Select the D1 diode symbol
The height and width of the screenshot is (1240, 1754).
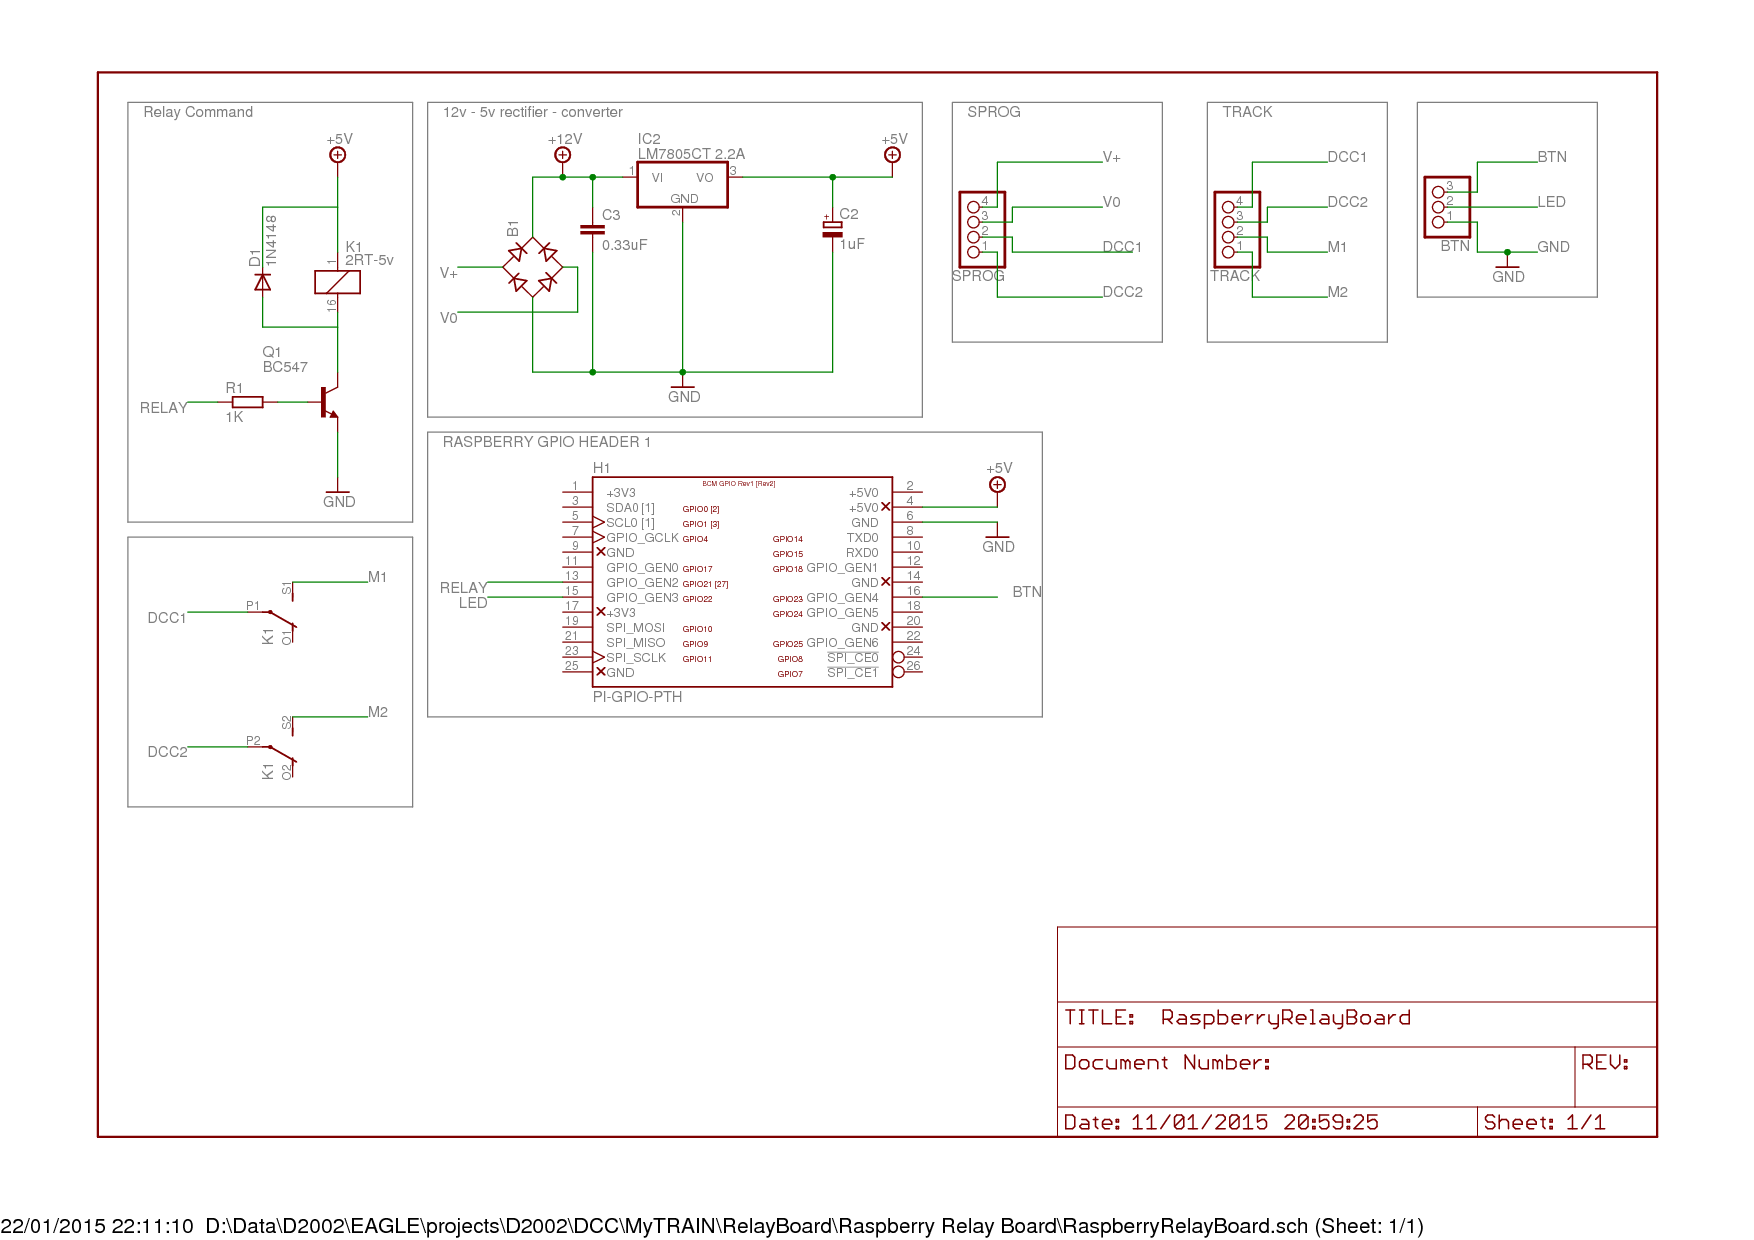coord(263,282)
